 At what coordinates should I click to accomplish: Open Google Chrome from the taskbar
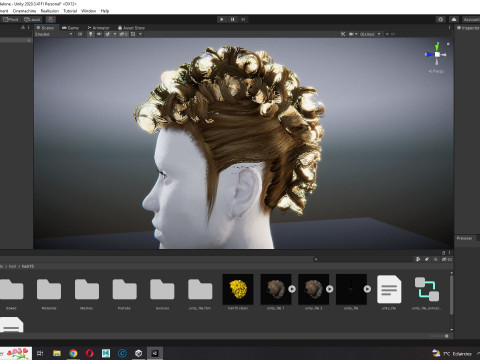[x=73, y=353]
